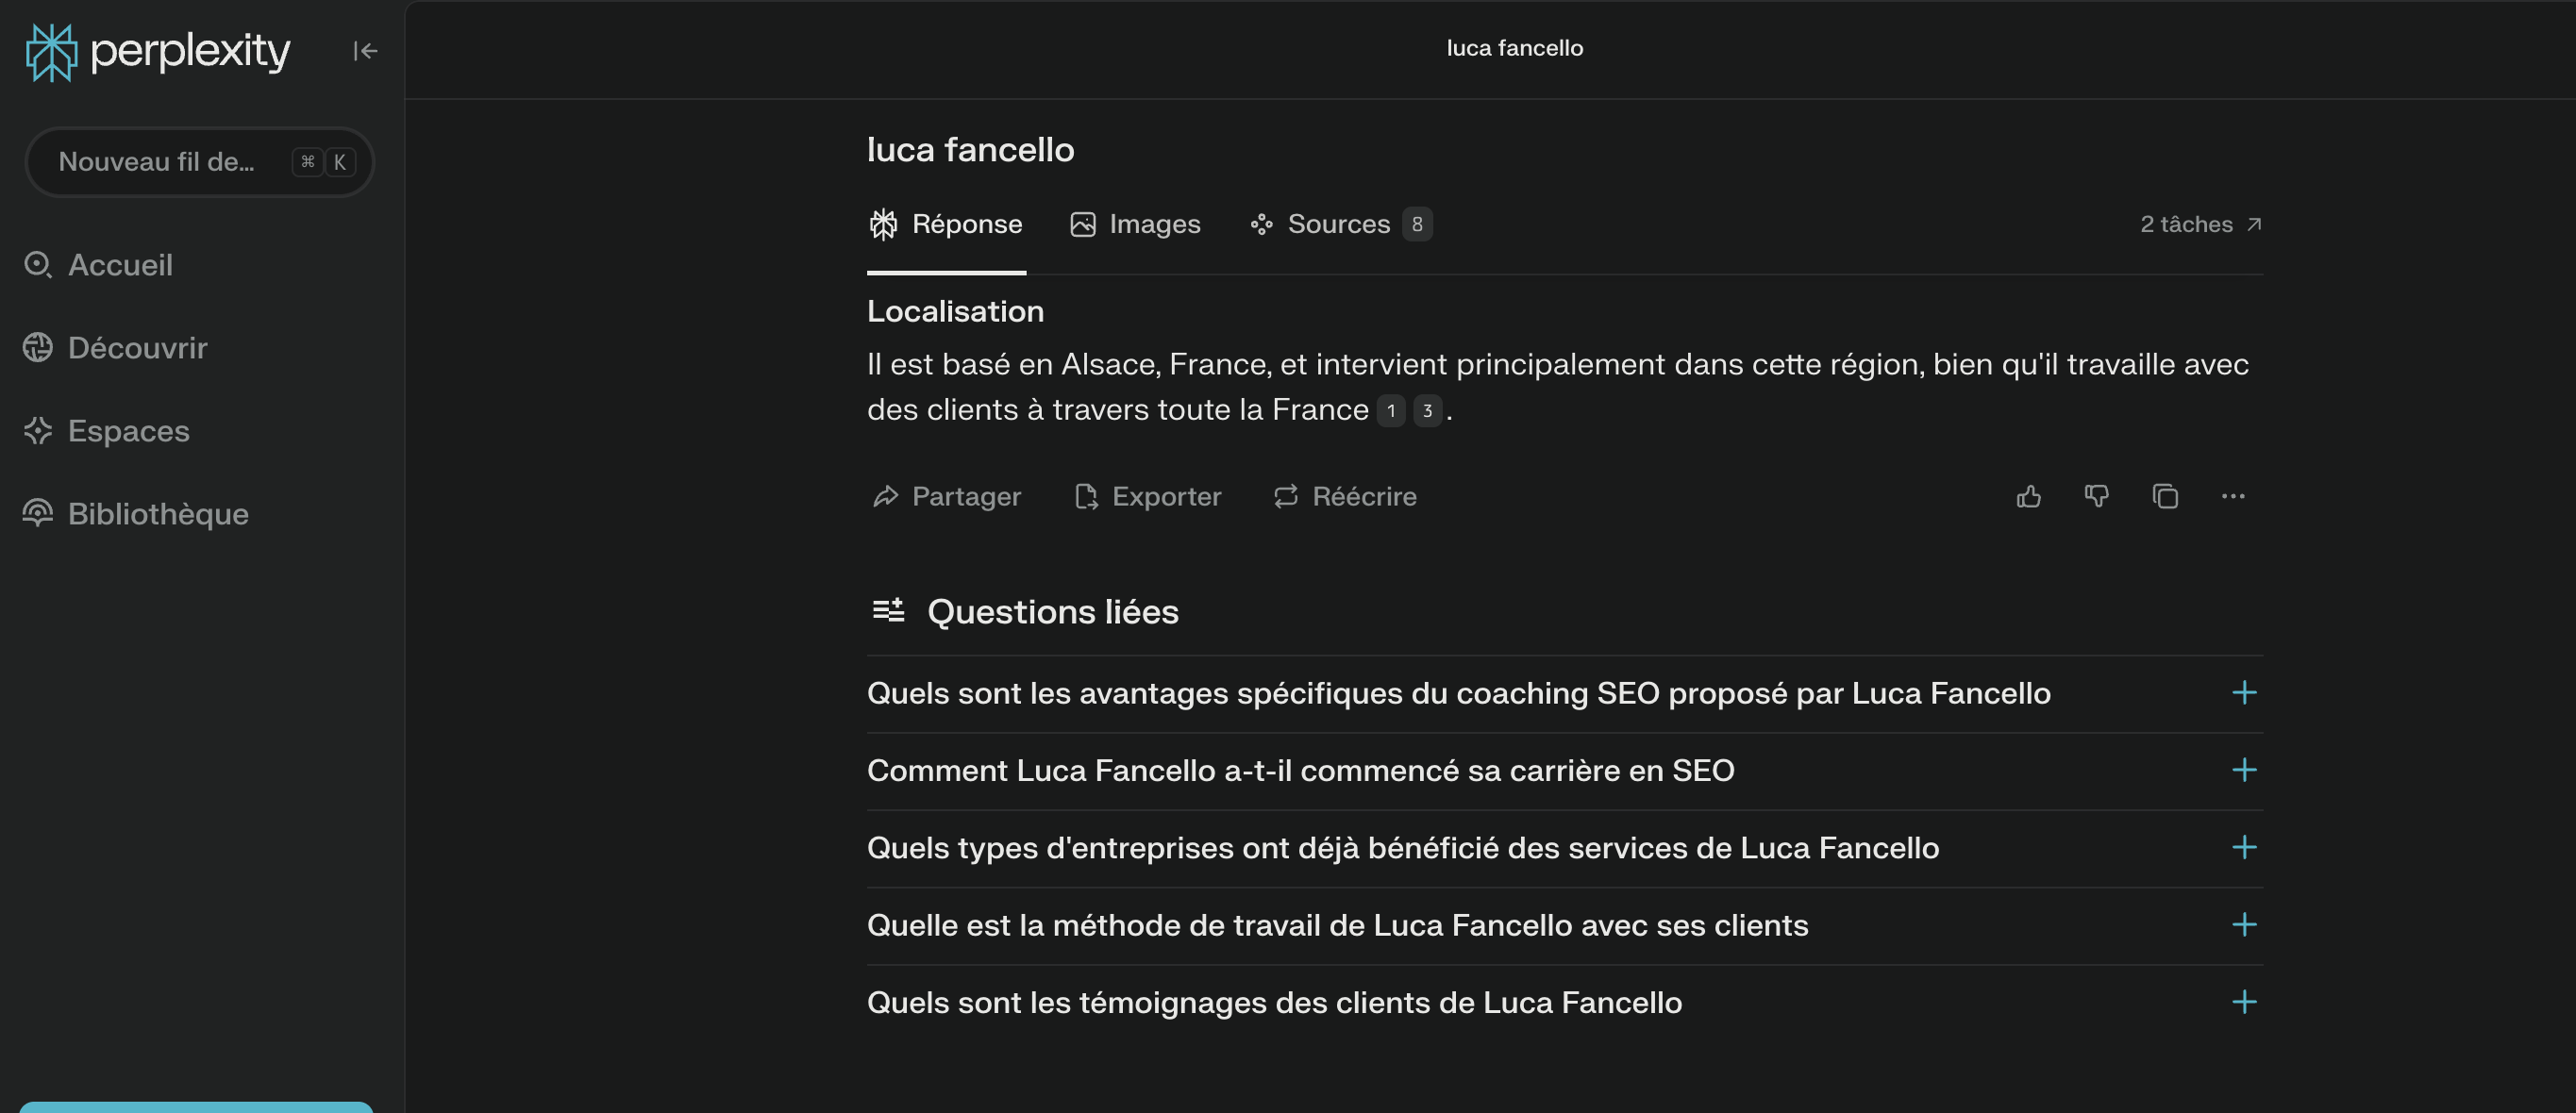This screenshot has width=2576, height=1113.
Task: Click Réécrire to rewrite the answer
Action: 1345,497
